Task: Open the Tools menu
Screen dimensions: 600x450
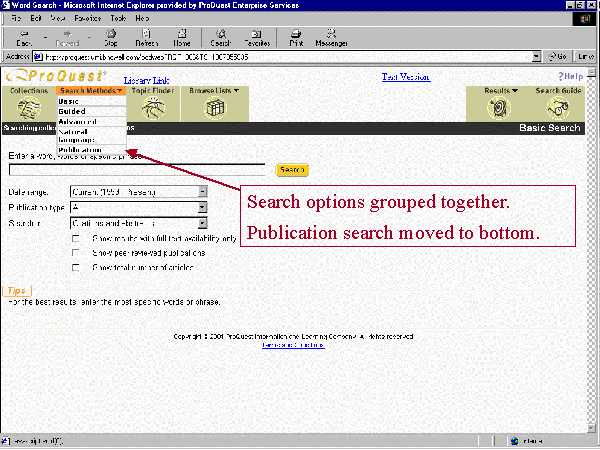Action: [118, 18]
